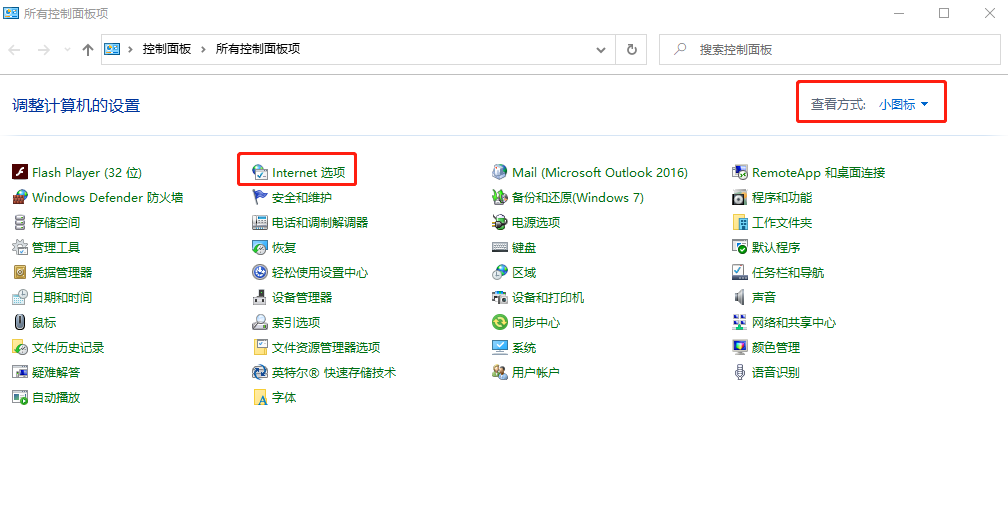The height and width of the screenshot is (511, 1008).
Task: Expand the 小图标 view mode dropdown
Action: (x=904, y=104)
